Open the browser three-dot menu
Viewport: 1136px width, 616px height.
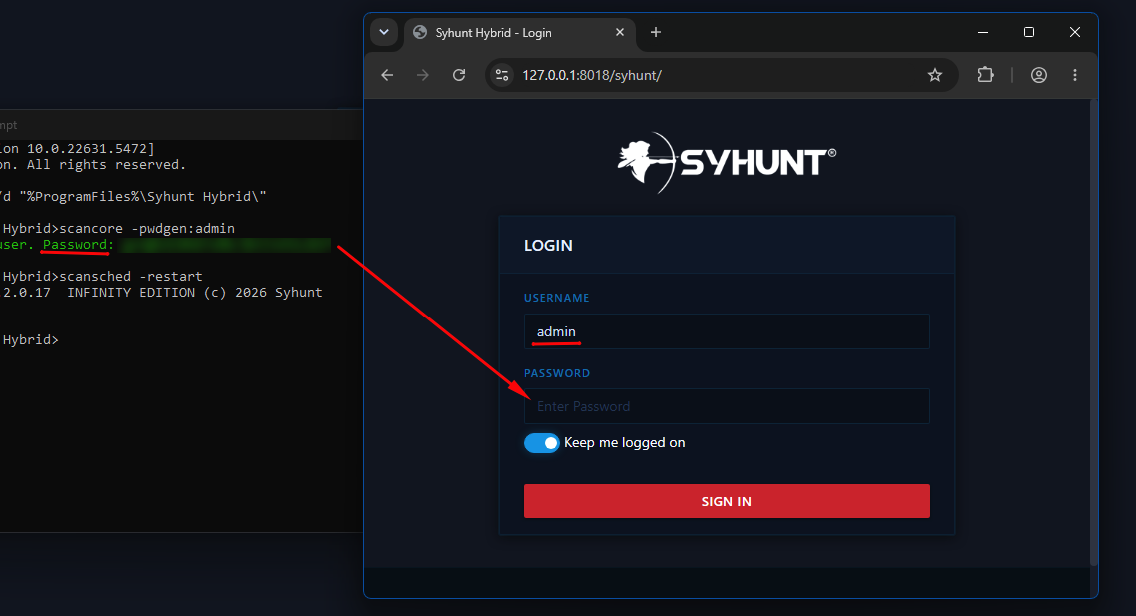(1075, 75)
